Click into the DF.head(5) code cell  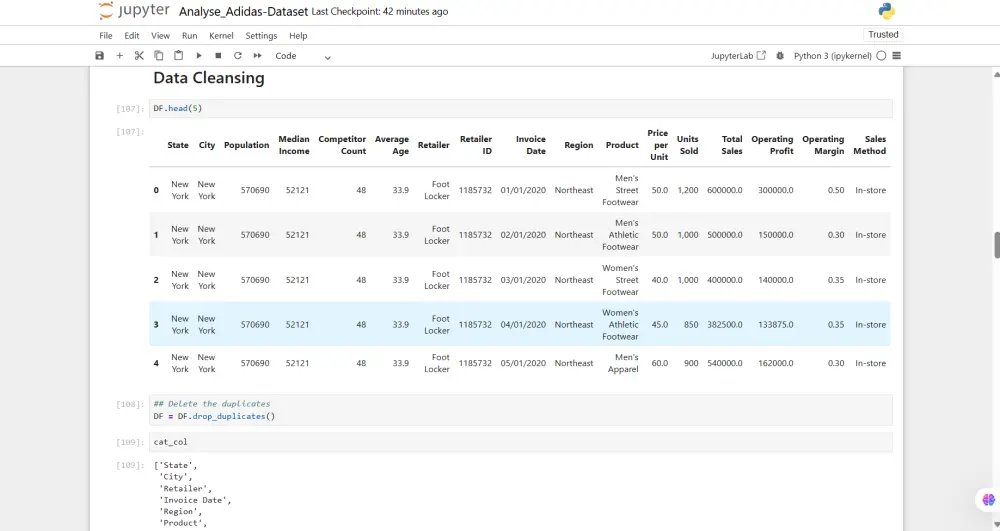click(x=520, y=108)
